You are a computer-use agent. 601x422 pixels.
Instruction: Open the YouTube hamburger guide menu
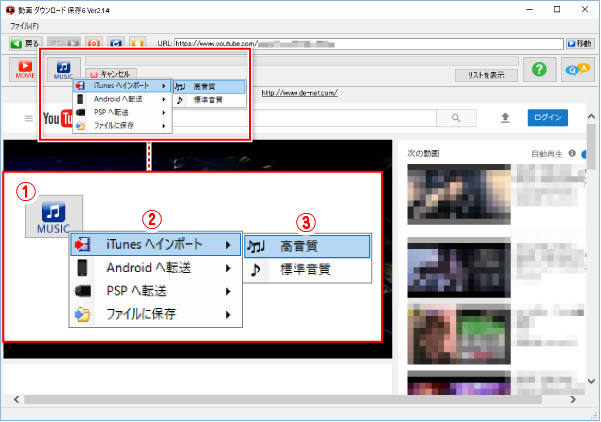coord(29,118)
